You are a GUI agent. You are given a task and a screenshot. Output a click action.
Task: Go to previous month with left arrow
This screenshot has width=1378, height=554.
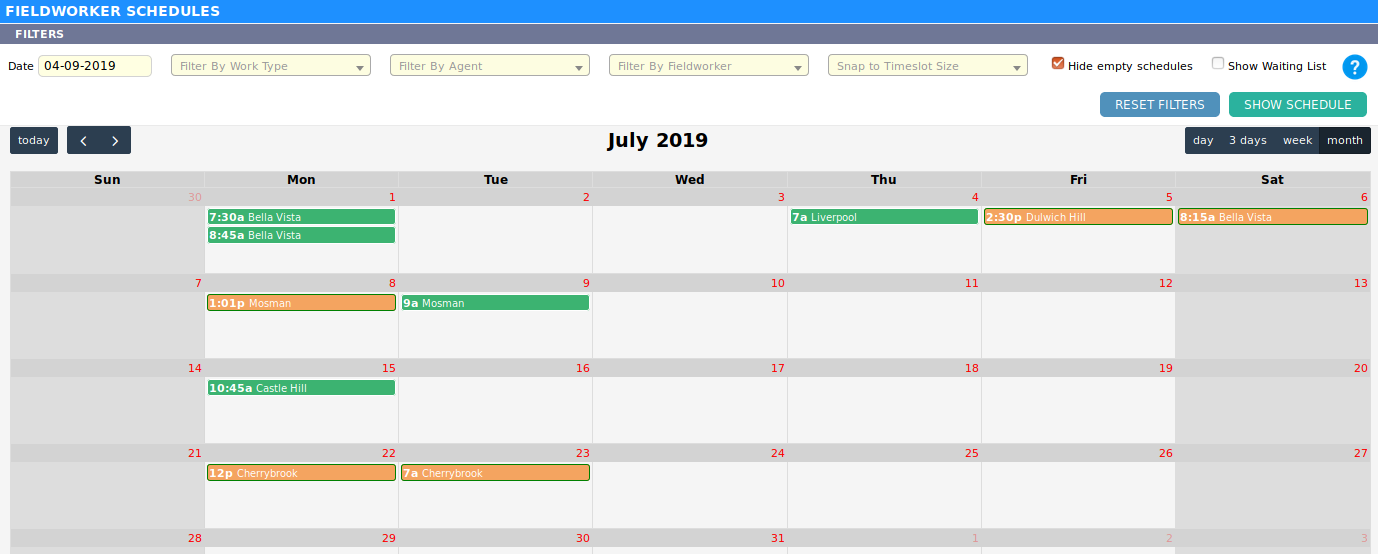[84, 141]
